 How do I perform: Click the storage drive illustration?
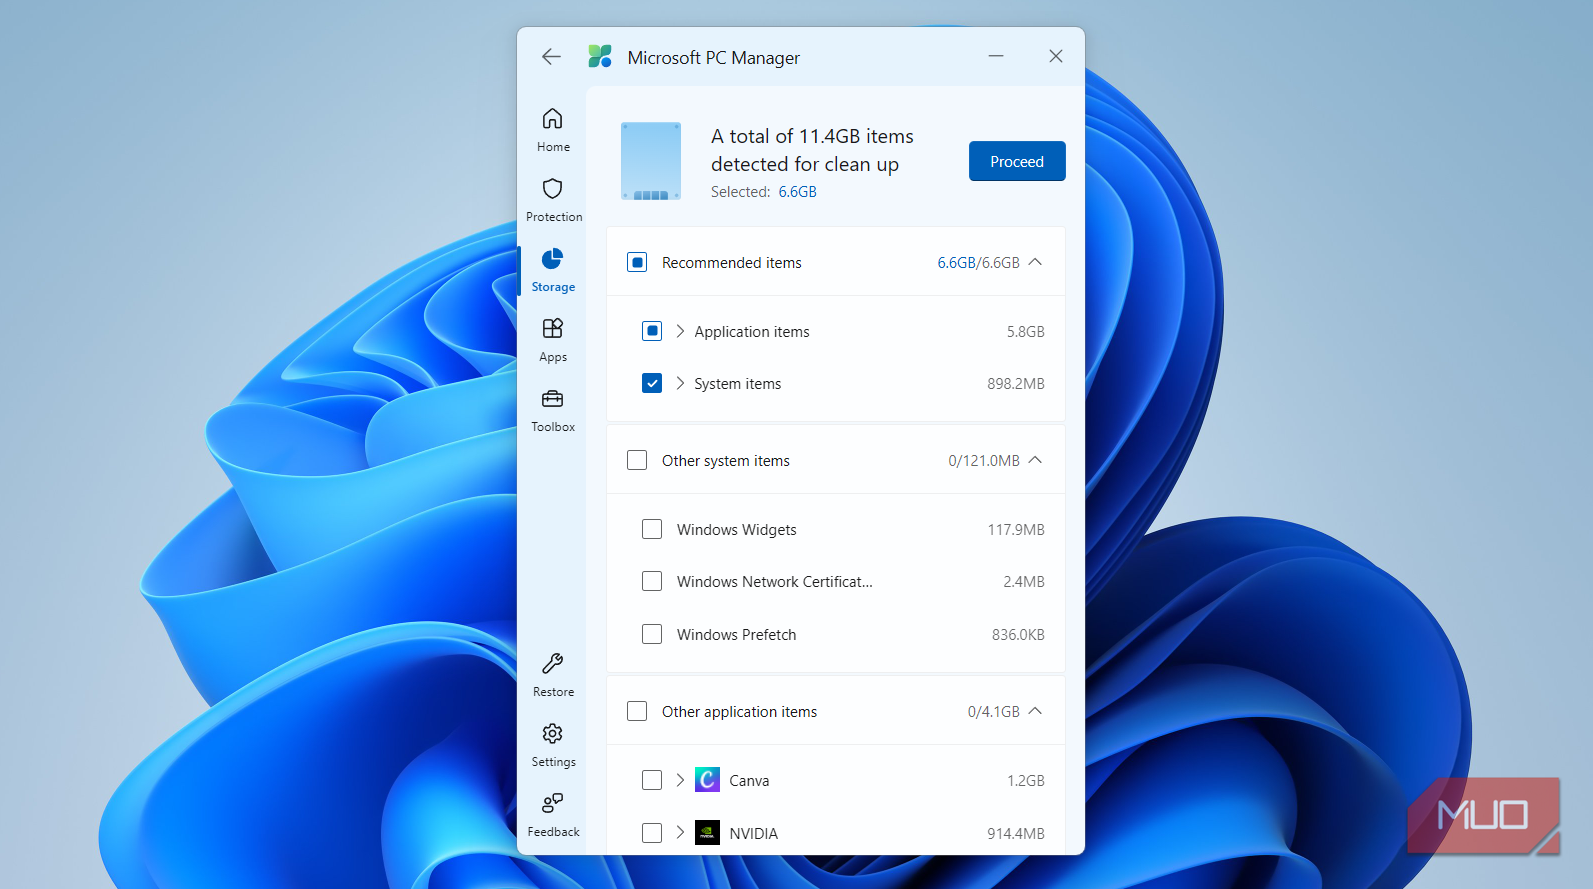tap(651, 161)
